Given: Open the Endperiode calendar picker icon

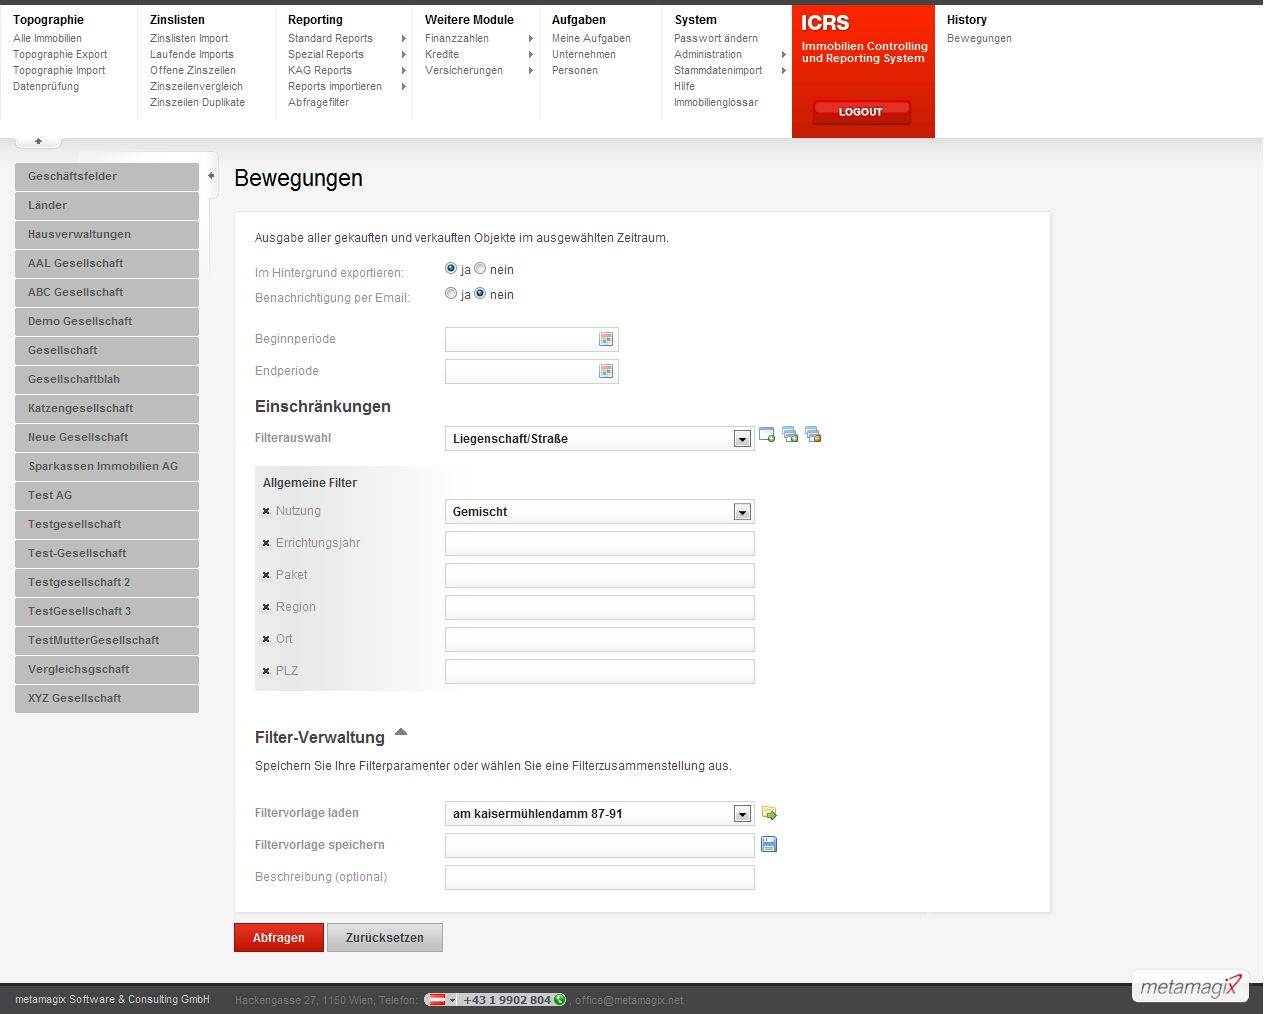Looking at the screenshot, I should coord(606,372).
